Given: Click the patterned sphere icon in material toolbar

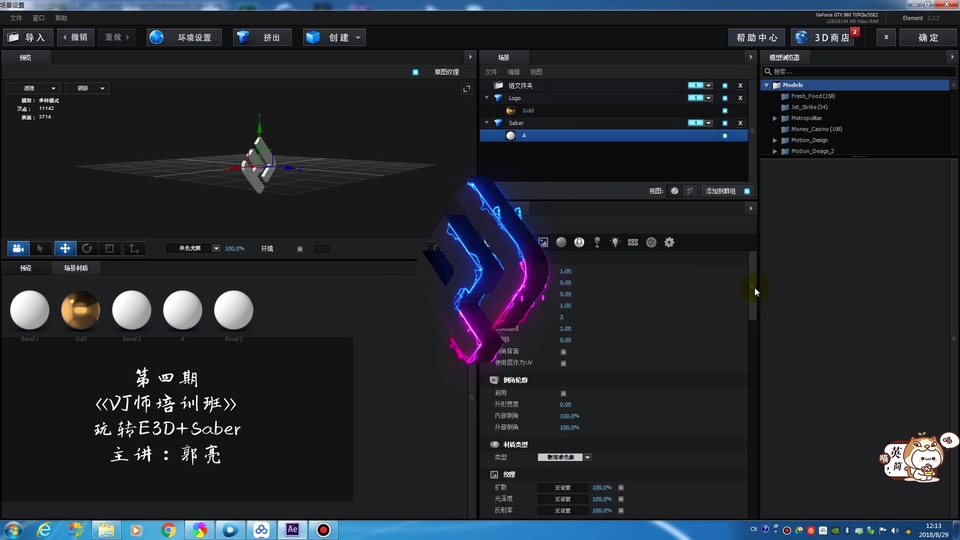Looking at the screenshot, I should (x=651, y=242).
